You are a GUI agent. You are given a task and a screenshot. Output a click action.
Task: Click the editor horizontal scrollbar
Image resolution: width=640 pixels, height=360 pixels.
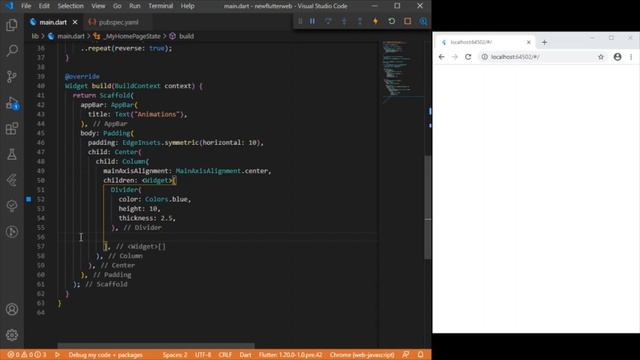tap(156, 346)
